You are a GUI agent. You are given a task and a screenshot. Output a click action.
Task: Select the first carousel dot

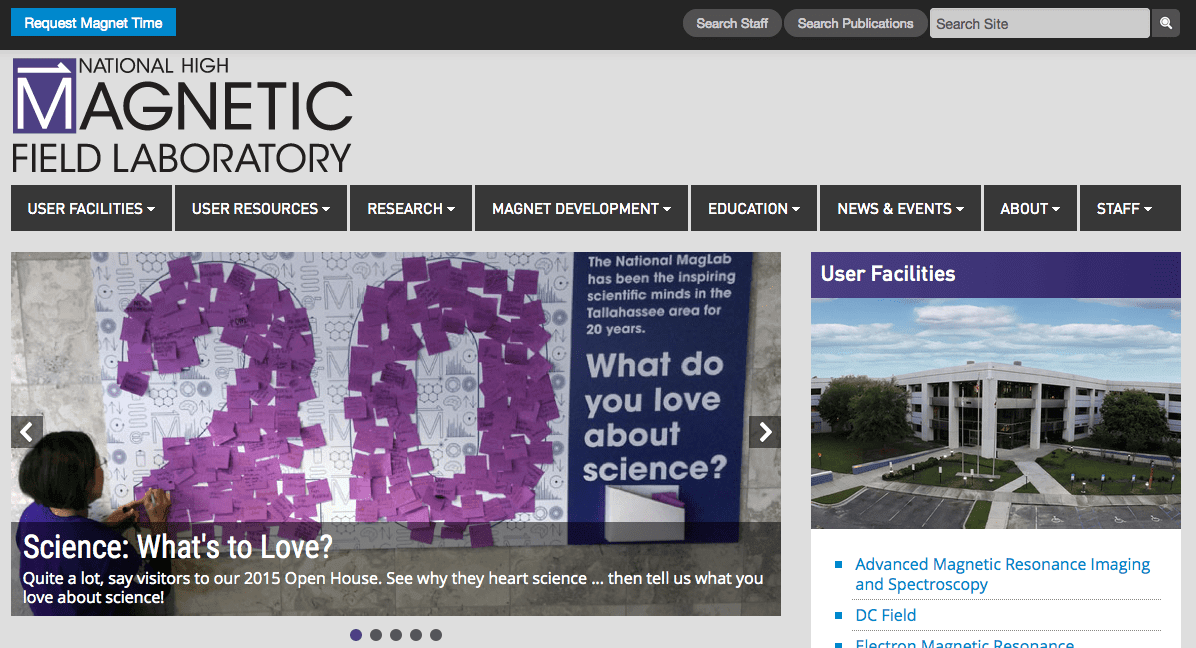(356, 635)
